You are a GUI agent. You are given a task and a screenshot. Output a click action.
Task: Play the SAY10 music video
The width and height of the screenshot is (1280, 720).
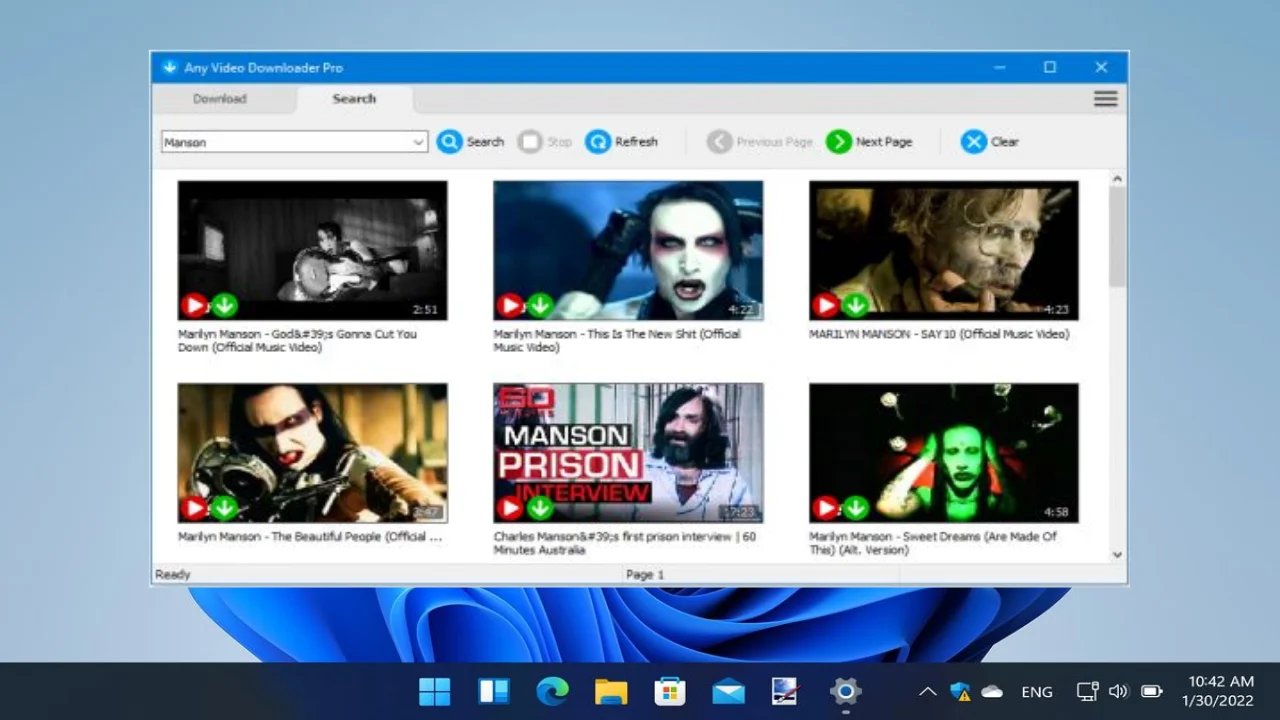pos(825,305)
